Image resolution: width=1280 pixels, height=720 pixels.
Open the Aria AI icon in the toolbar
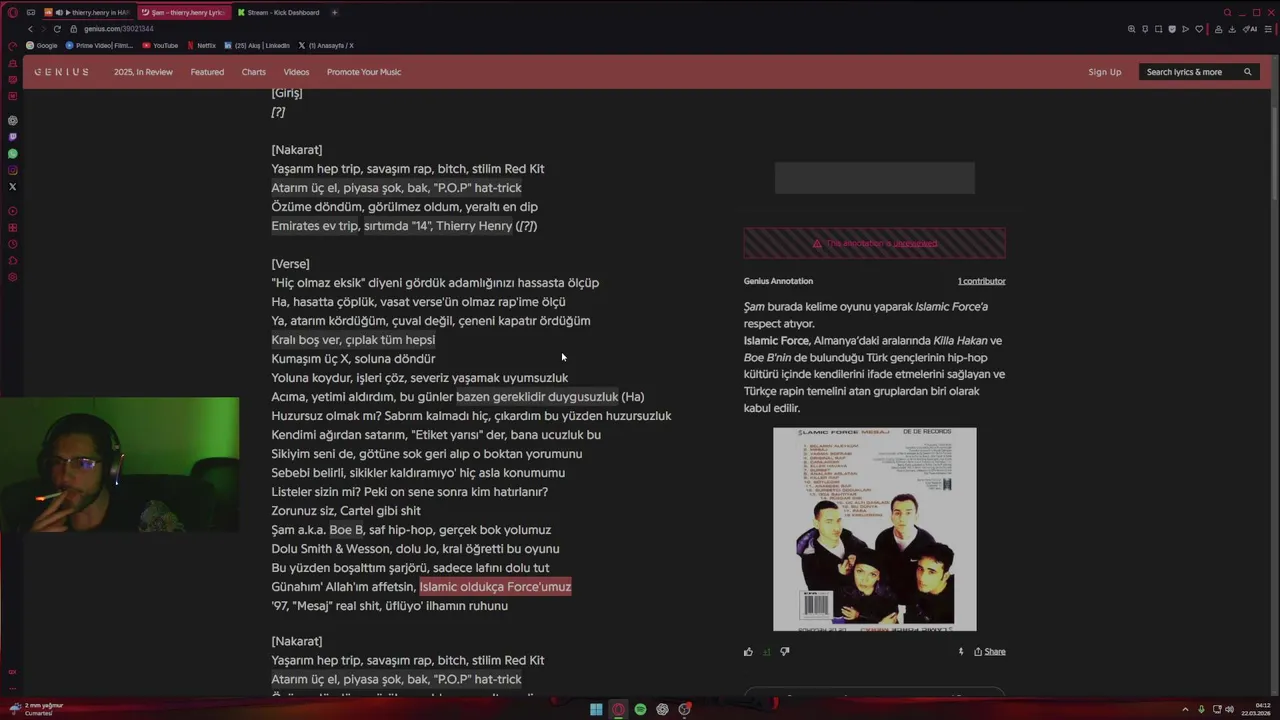click(x=1251, y=29)
